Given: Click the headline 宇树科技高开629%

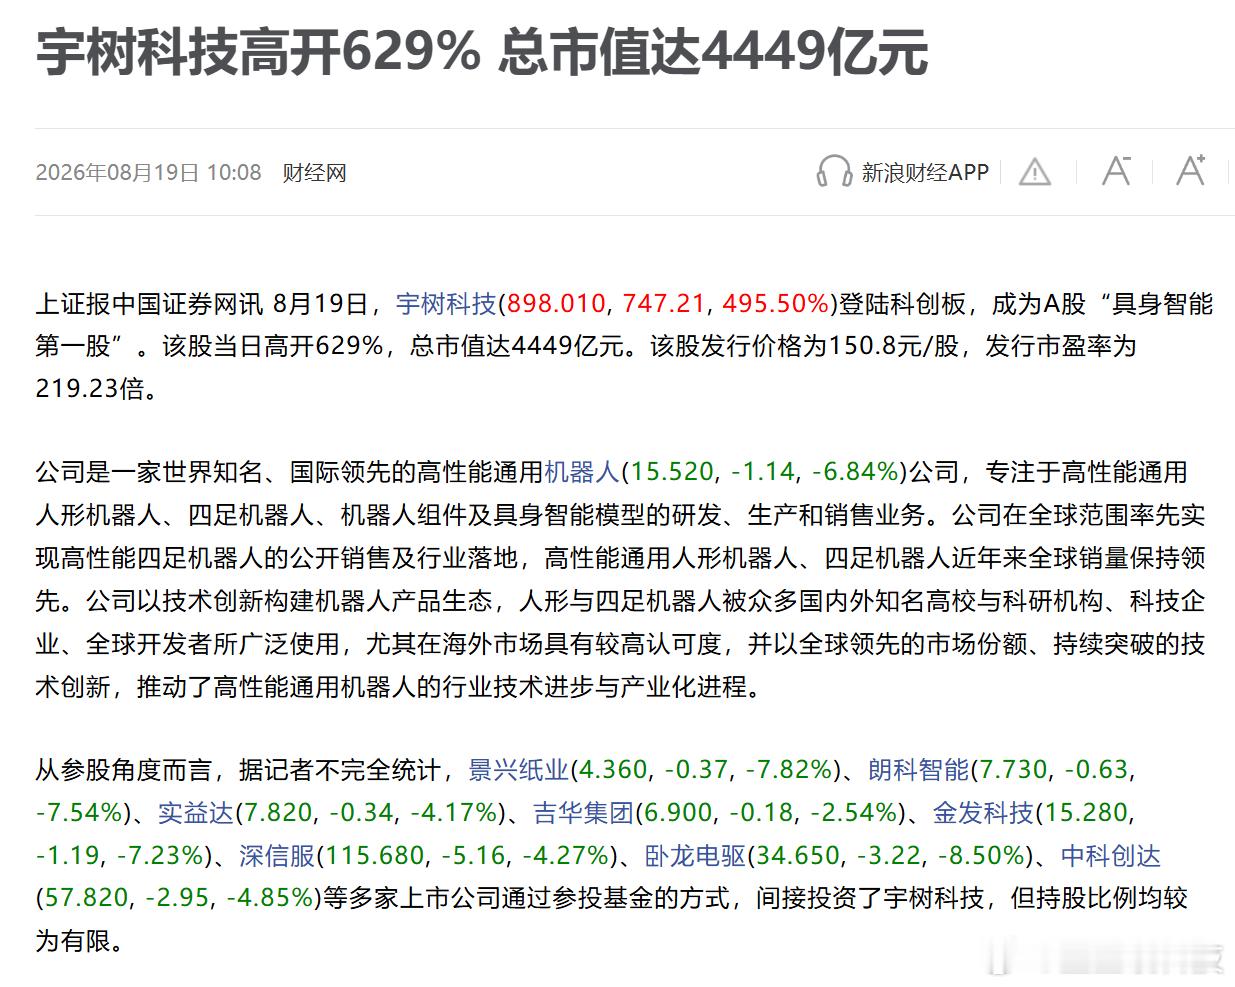Looking at the screenshot, I should click(x=258, y=52).
